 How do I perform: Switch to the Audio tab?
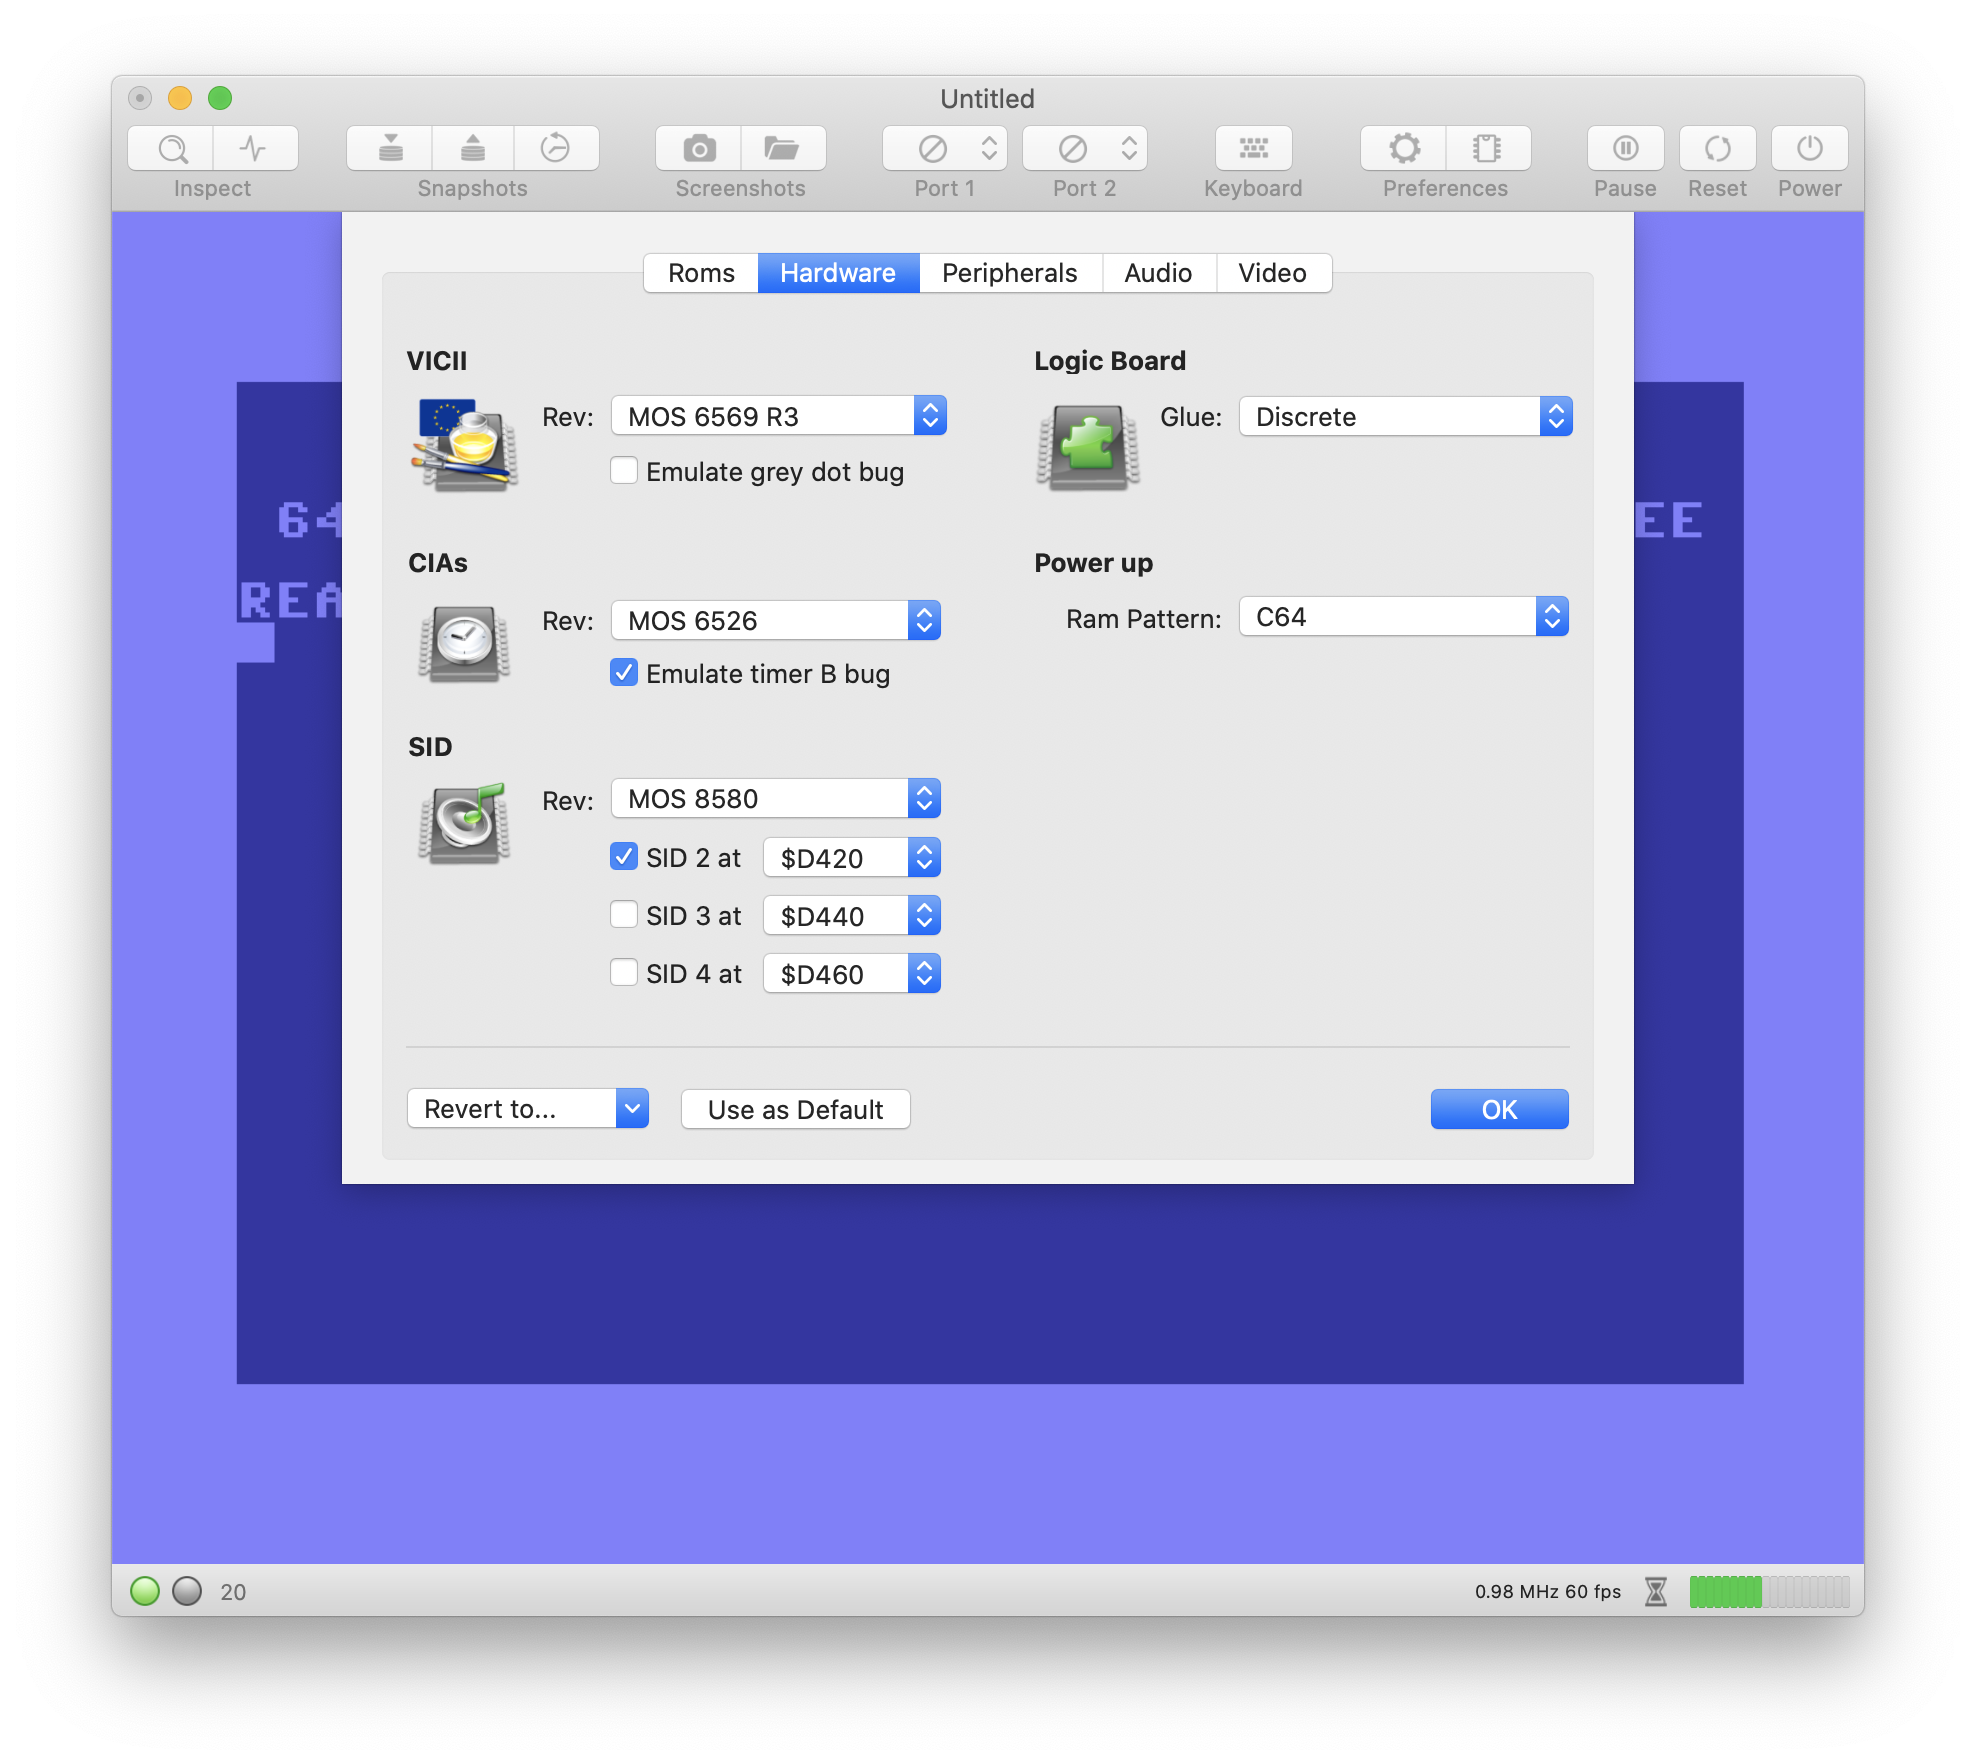(x=1158, y=273)
